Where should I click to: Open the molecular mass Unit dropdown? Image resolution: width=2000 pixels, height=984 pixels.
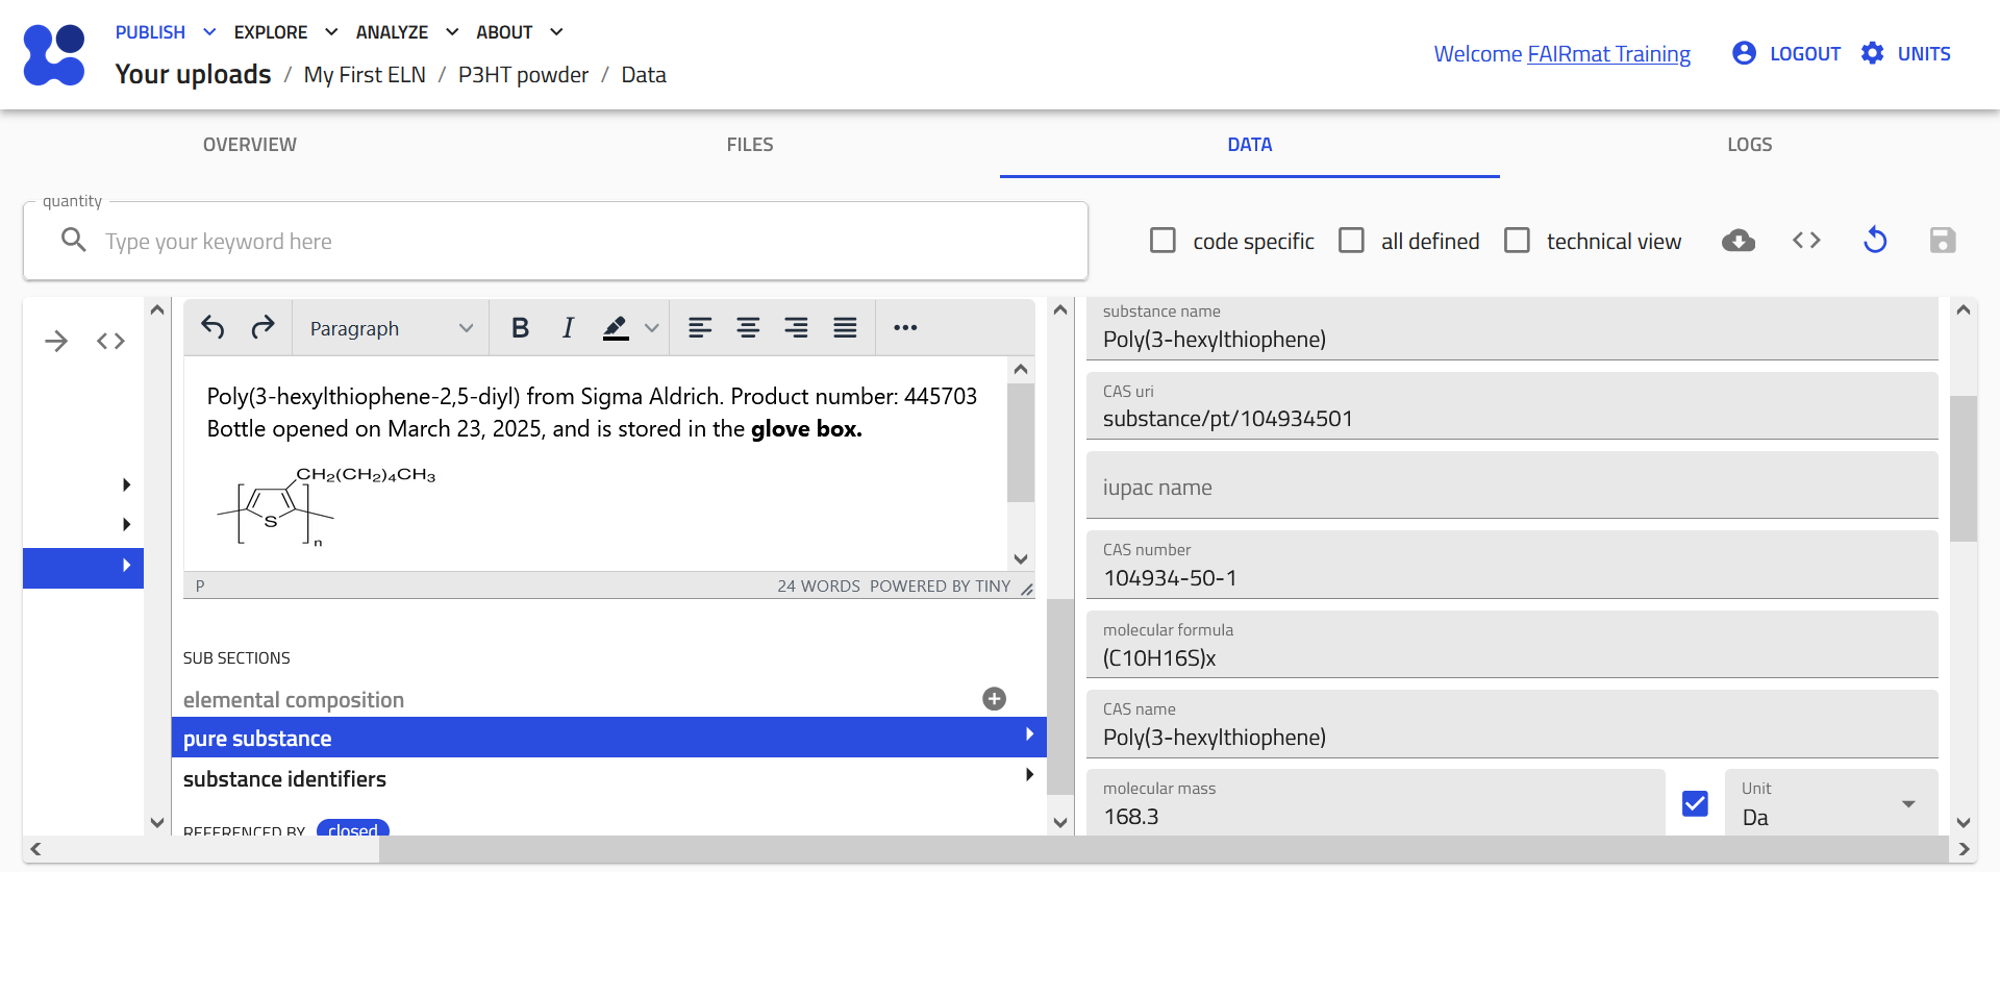pyautogui.click(x=1830, y=805)
